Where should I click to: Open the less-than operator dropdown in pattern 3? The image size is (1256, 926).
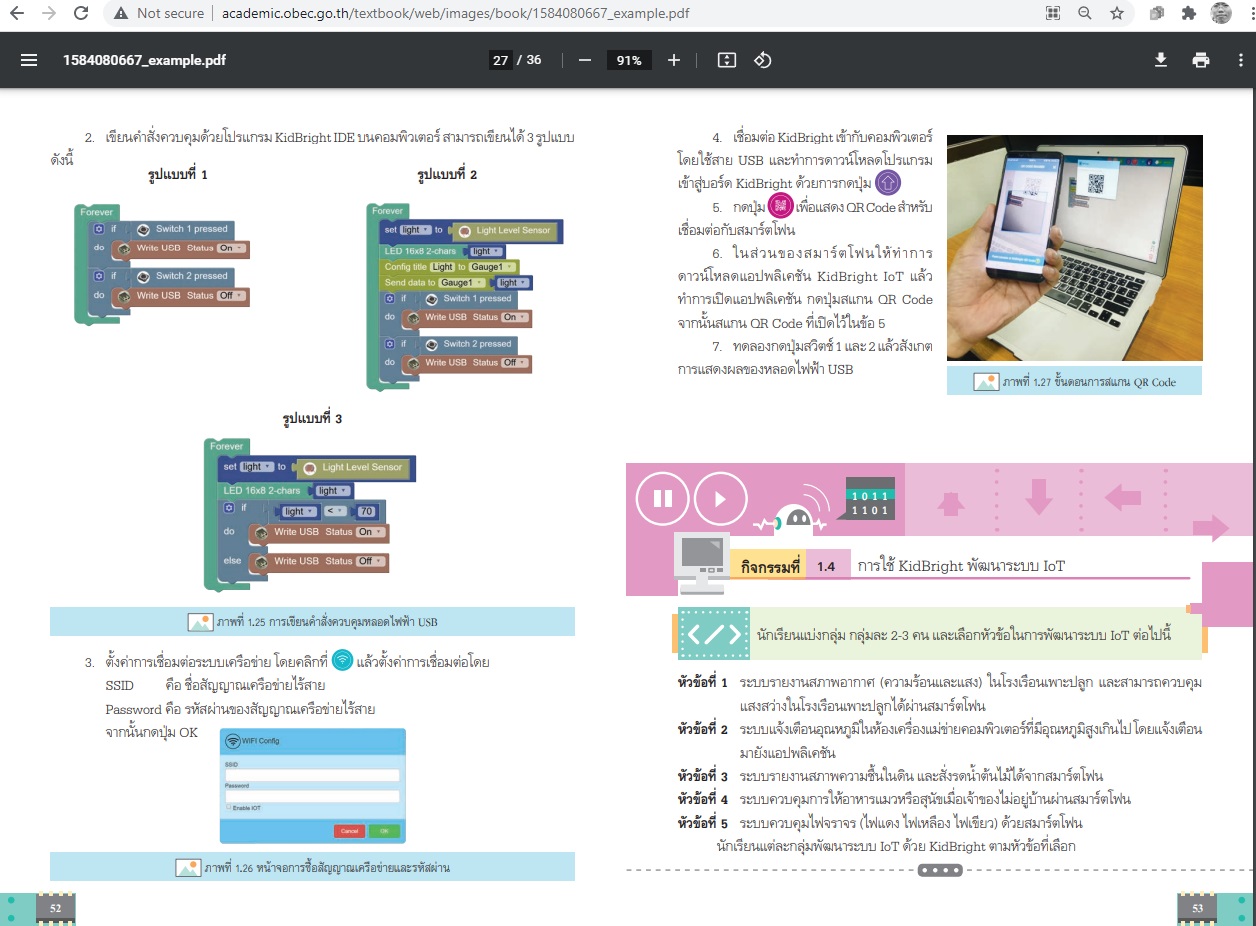point(336,511)
